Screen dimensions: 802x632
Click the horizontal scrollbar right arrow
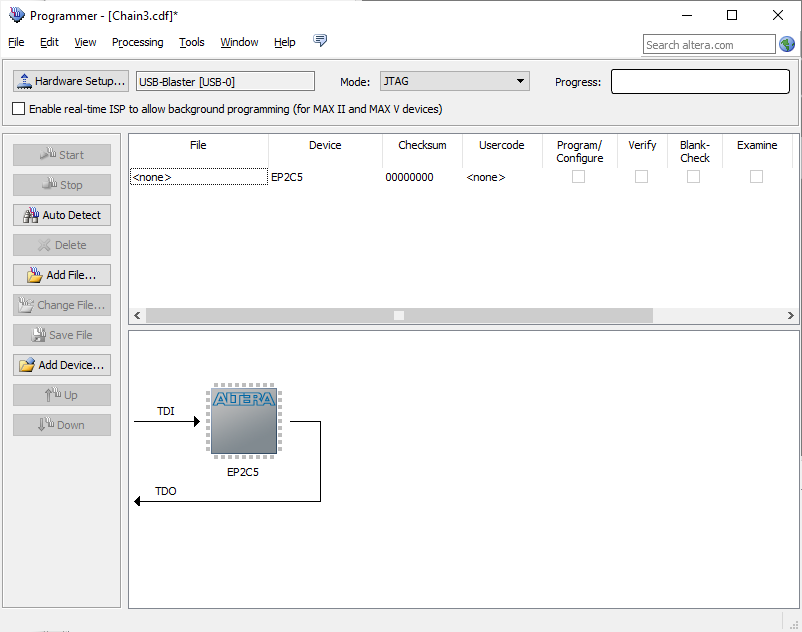click(x=791, y=315)
